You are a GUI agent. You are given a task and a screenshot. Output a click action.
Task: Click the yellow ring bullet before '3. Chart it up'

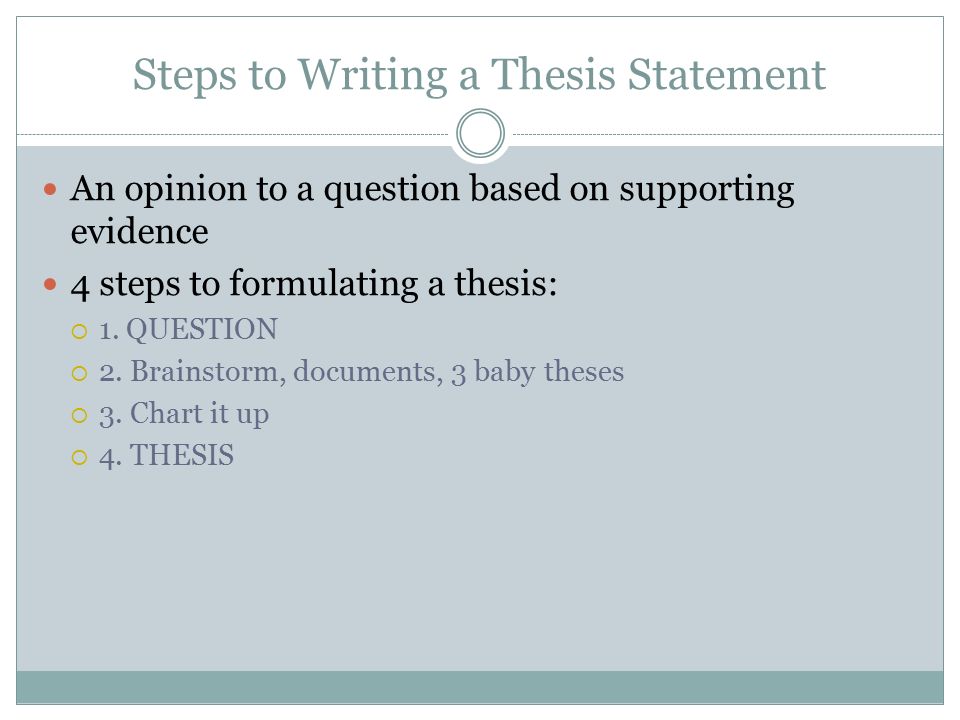point(80,416)
